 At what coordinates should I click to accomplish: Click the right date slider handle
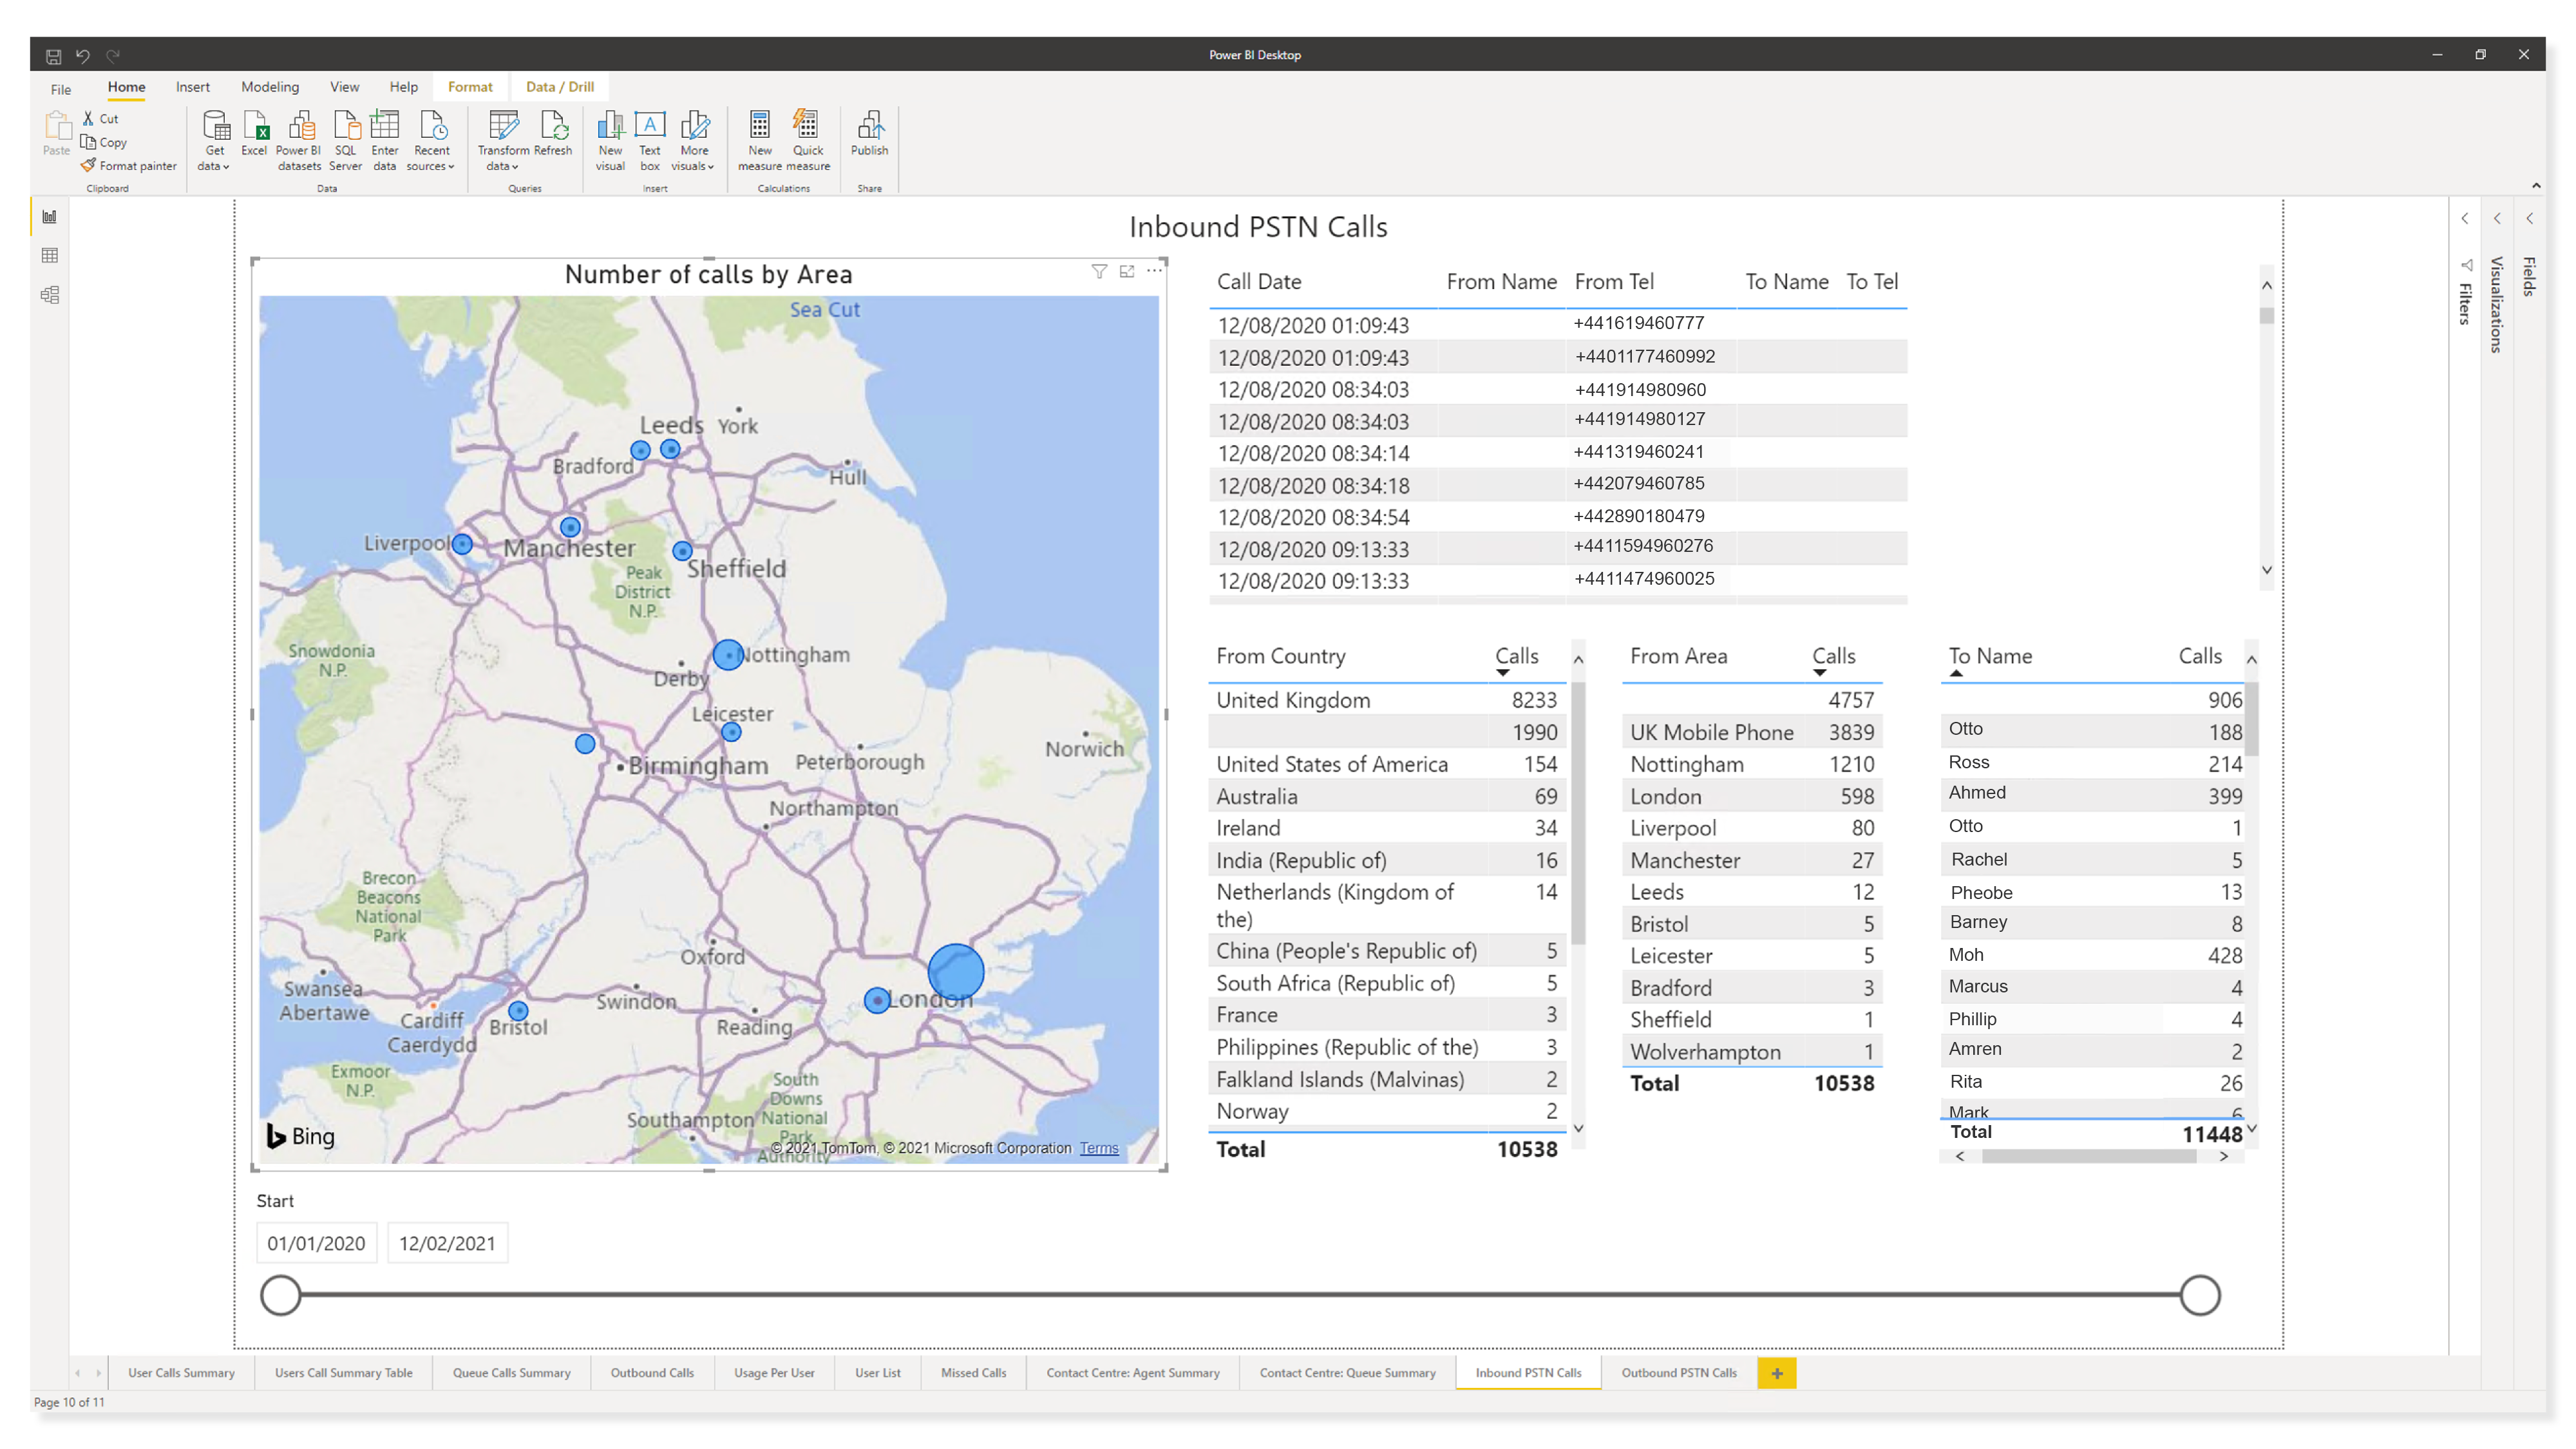(x=2200, y=1295)
